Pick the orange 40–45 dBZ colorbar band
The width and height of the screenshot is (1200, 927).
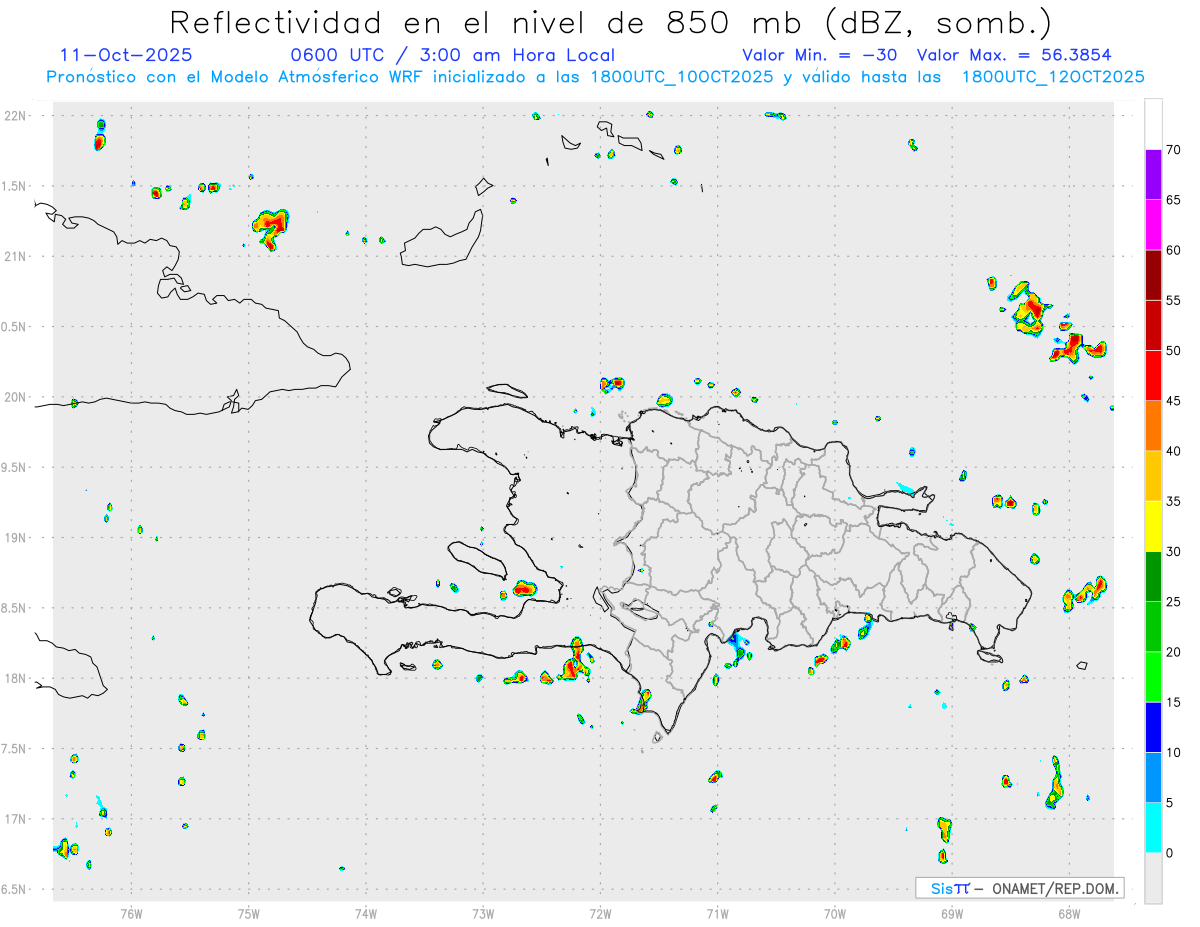click(1153, 426)
